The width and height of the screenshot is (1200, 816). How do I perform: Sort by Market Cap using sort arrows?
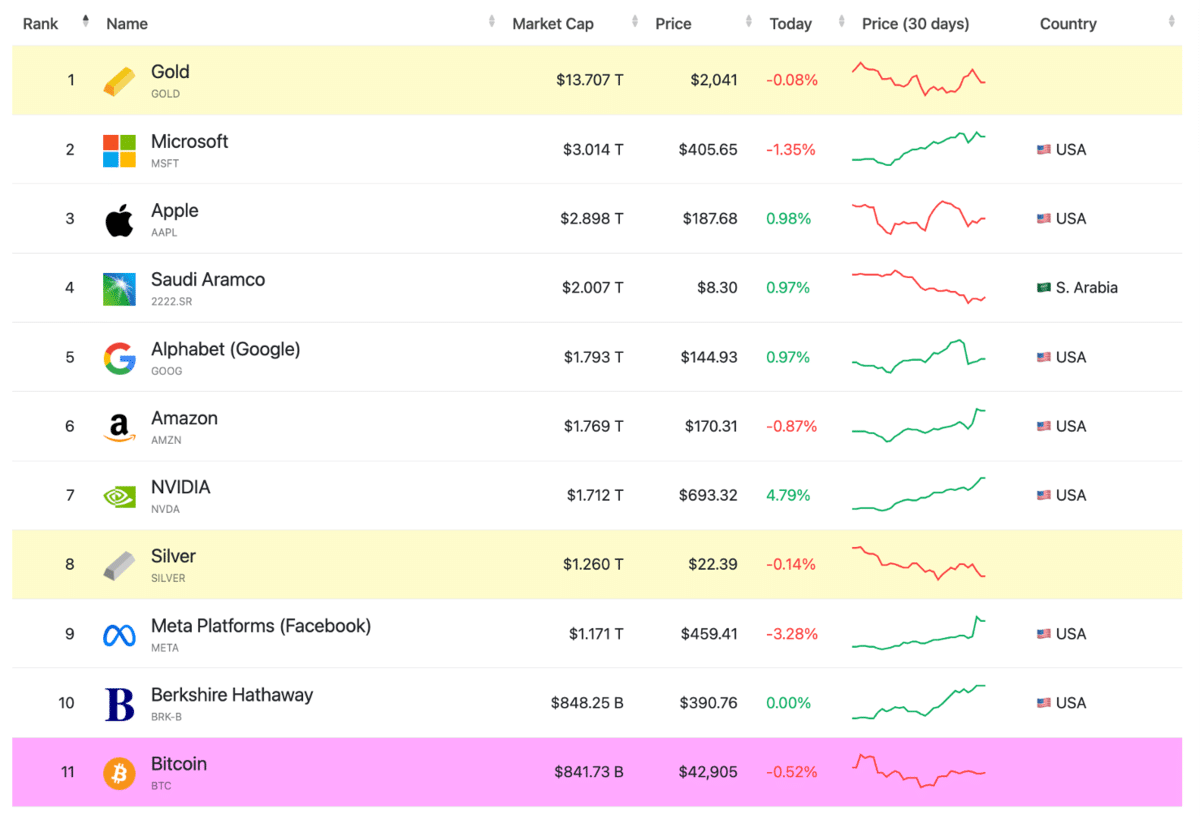coord(635,21)
